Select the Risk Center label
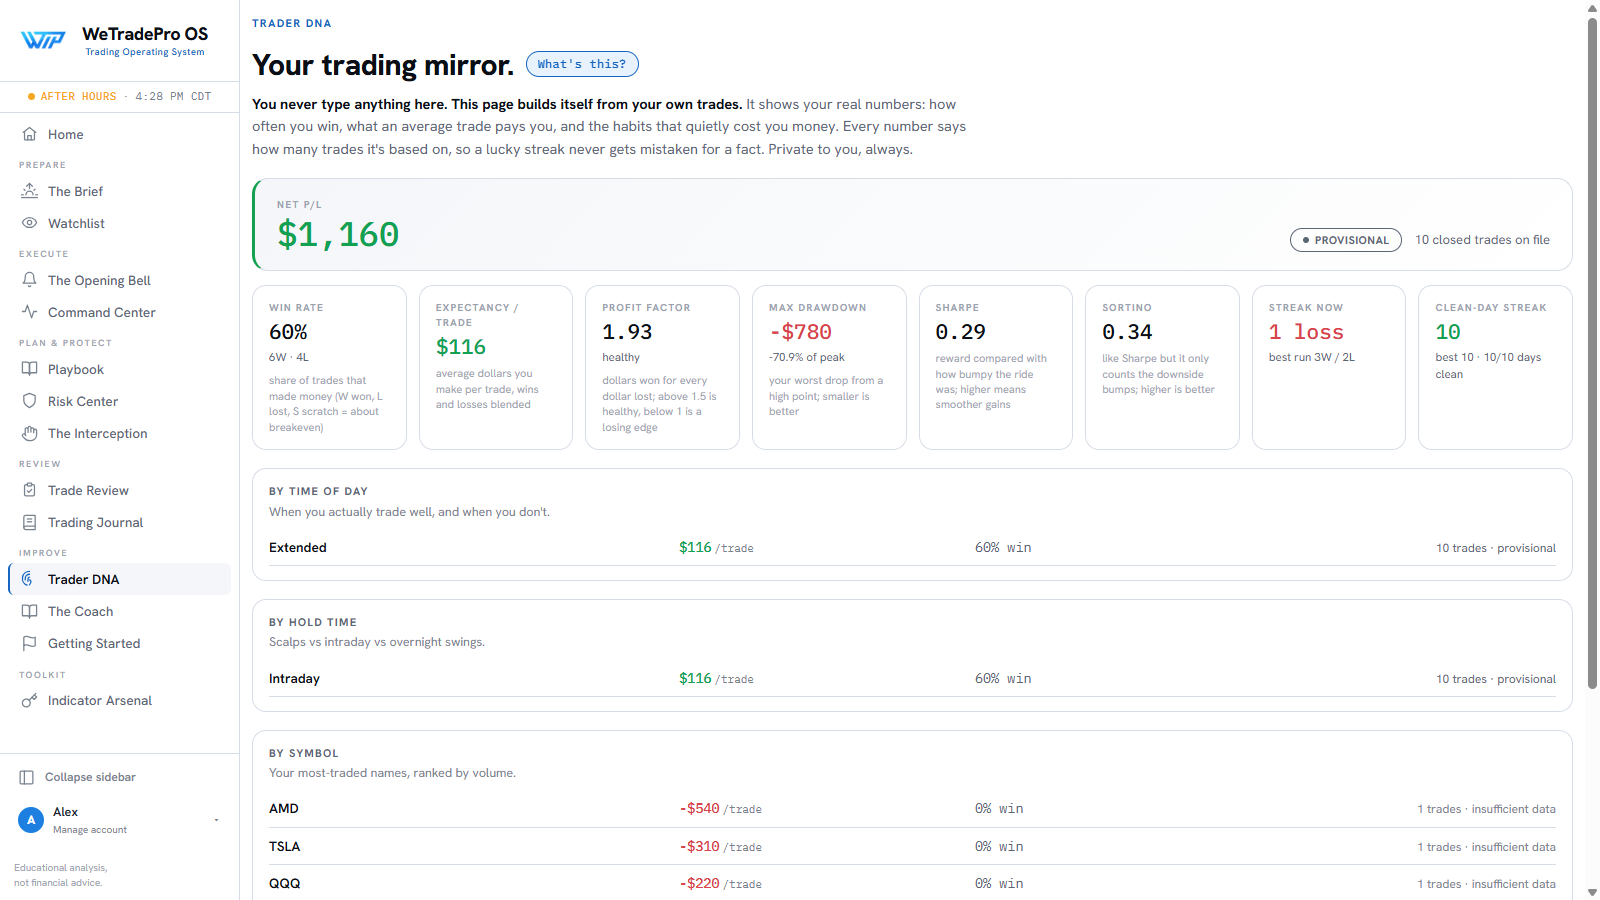The width and height of the screenshot is (1600, 900). pyautogui.click(x=83, y=401)
